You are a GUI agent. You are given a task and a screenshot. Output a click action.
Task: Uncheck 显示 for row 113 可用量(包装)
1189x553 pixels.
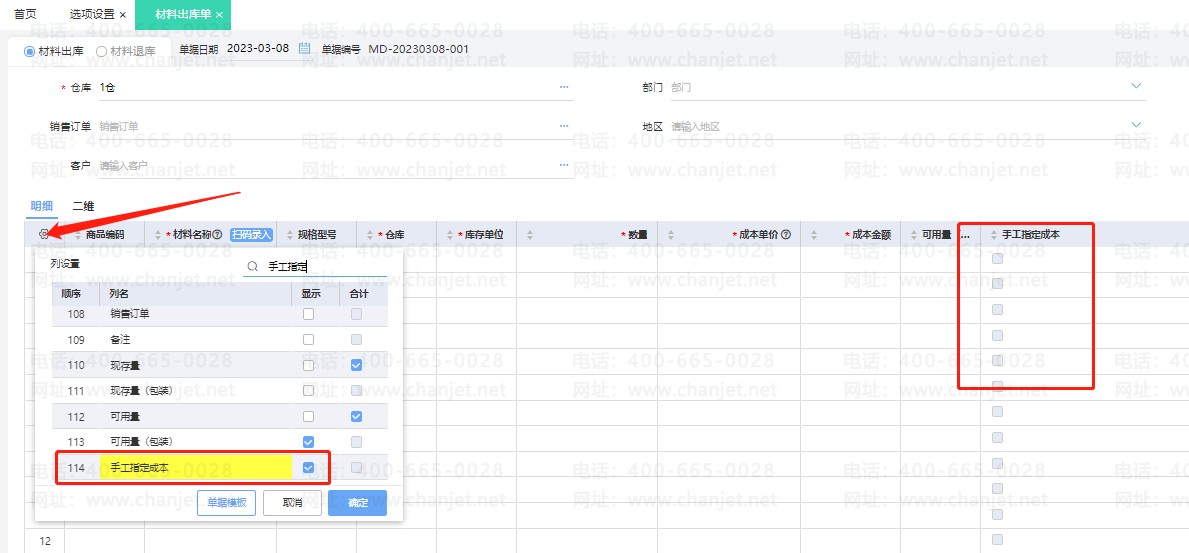[308, 441]
